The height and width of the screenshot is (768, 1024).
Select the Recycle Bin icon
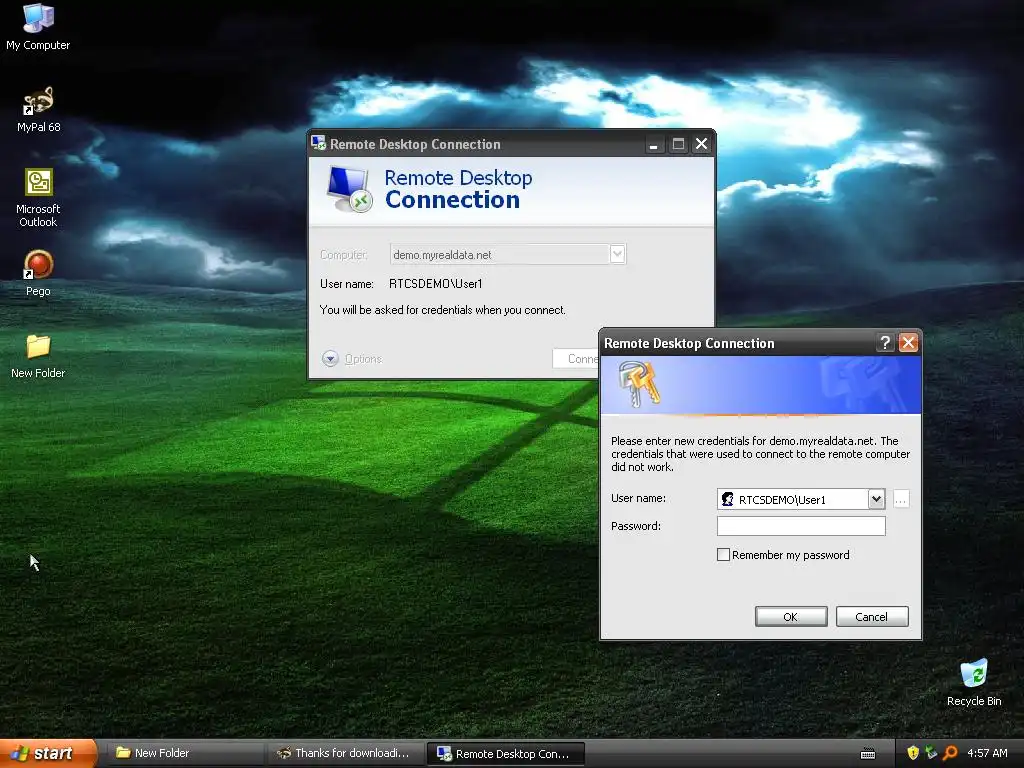(974, 682)
